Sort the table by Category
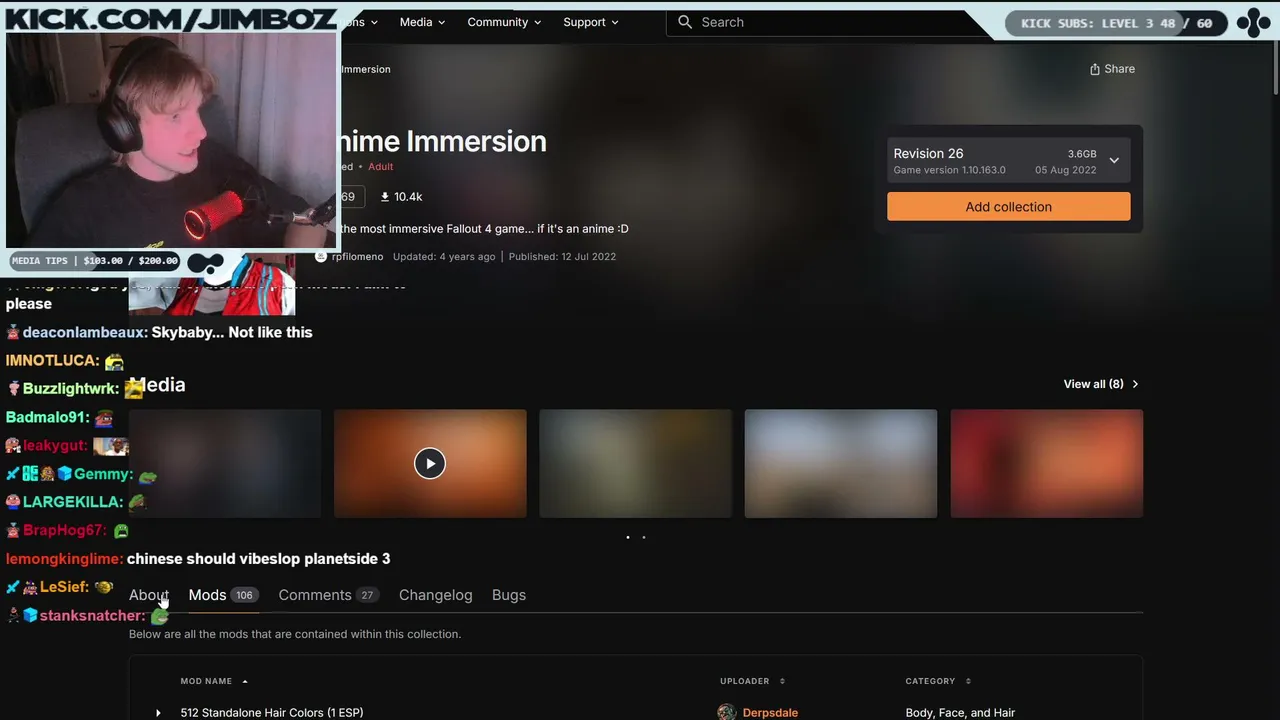1280x720 pixels. pos(938,681)
